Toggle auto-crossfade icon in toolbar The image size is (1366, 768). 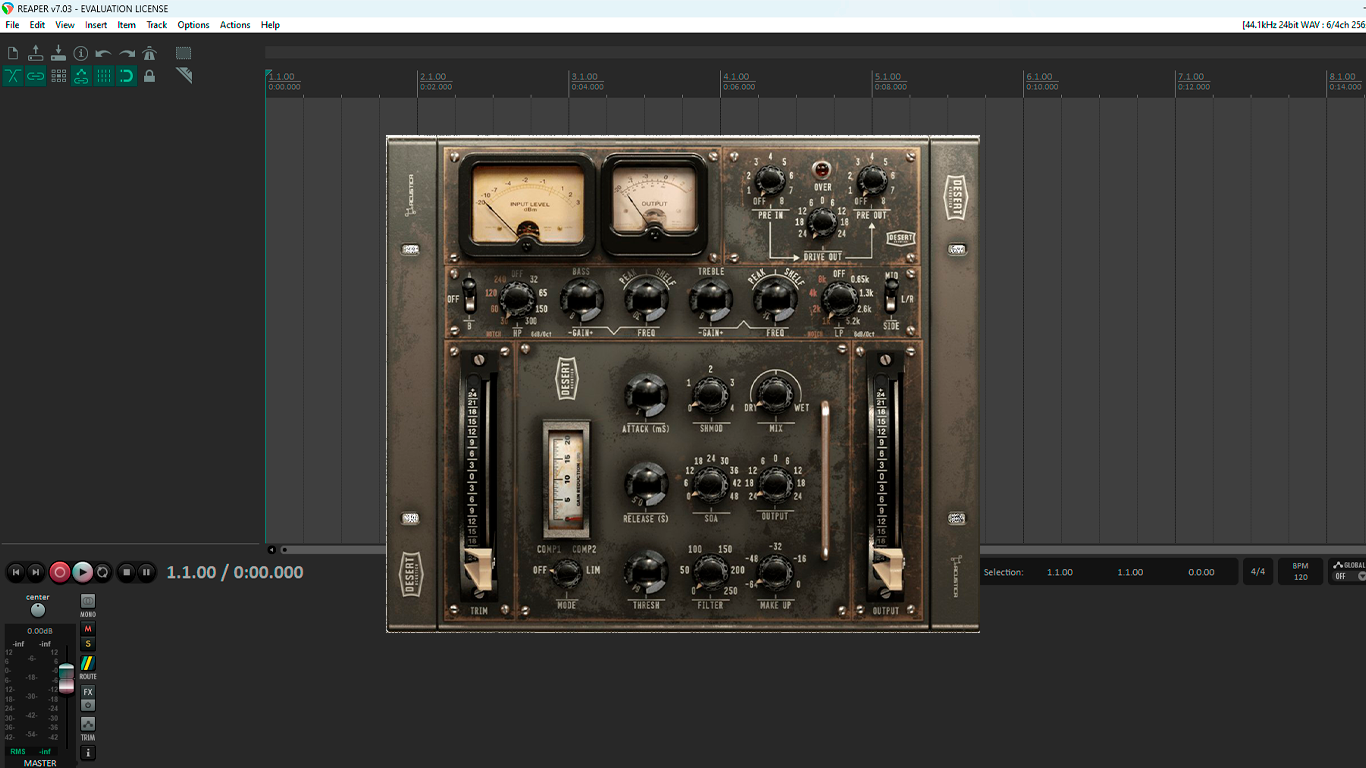(13, 76)
